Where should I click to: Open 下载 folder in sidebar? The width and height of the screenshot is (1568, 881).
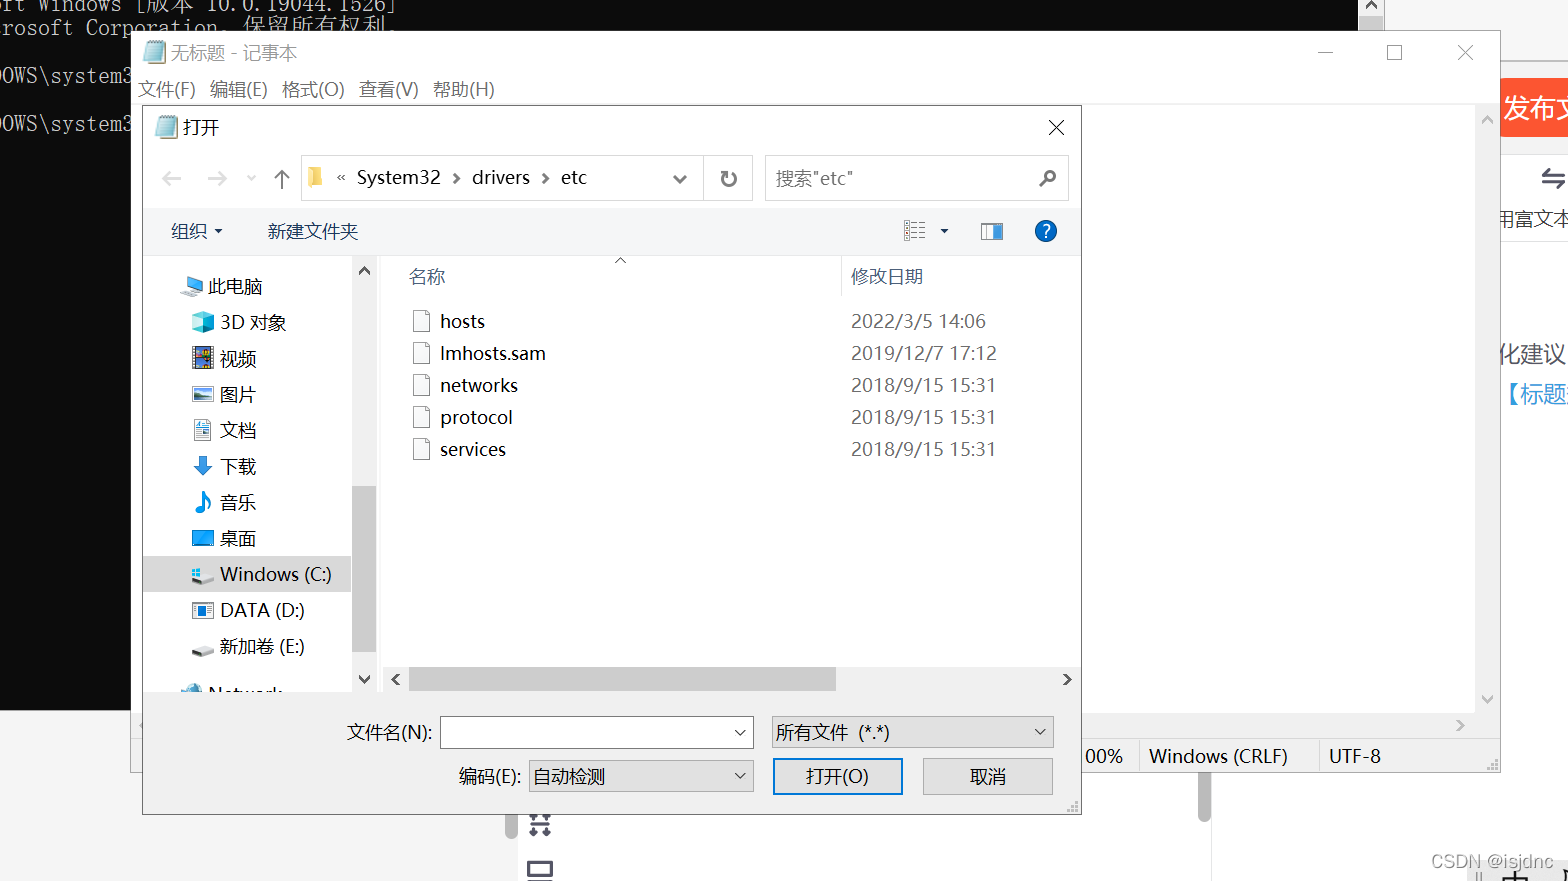224,466
